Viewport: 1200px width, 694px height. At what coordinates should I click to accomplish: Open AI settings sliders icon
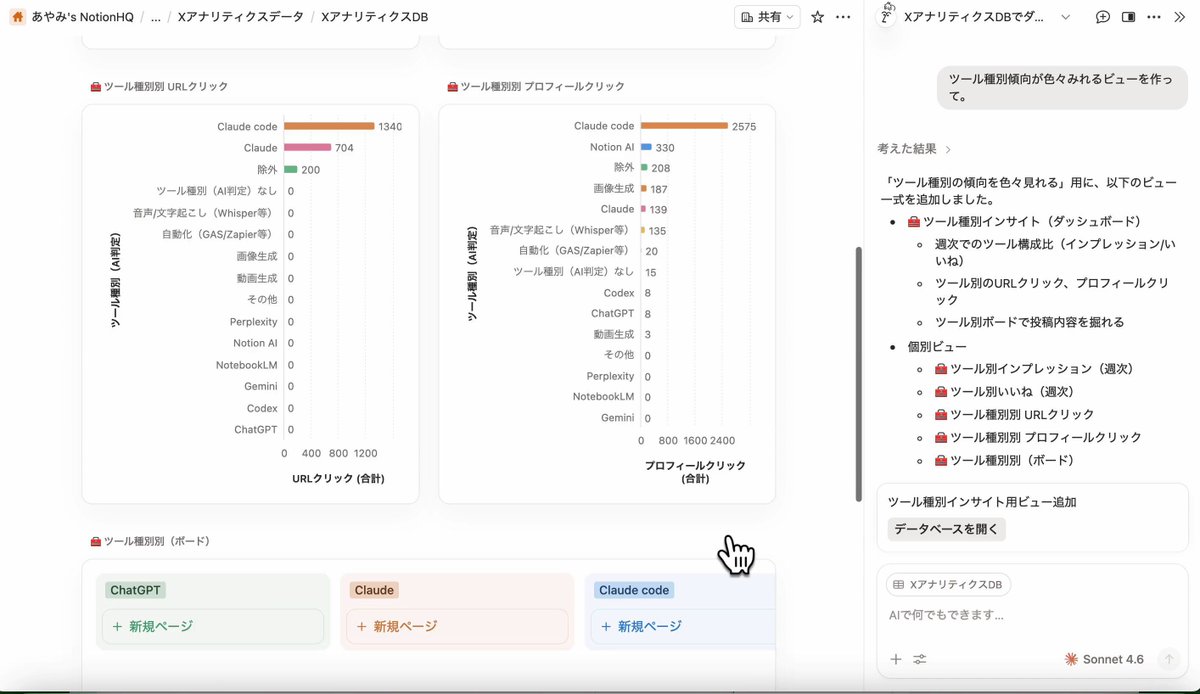pos(920,659)
